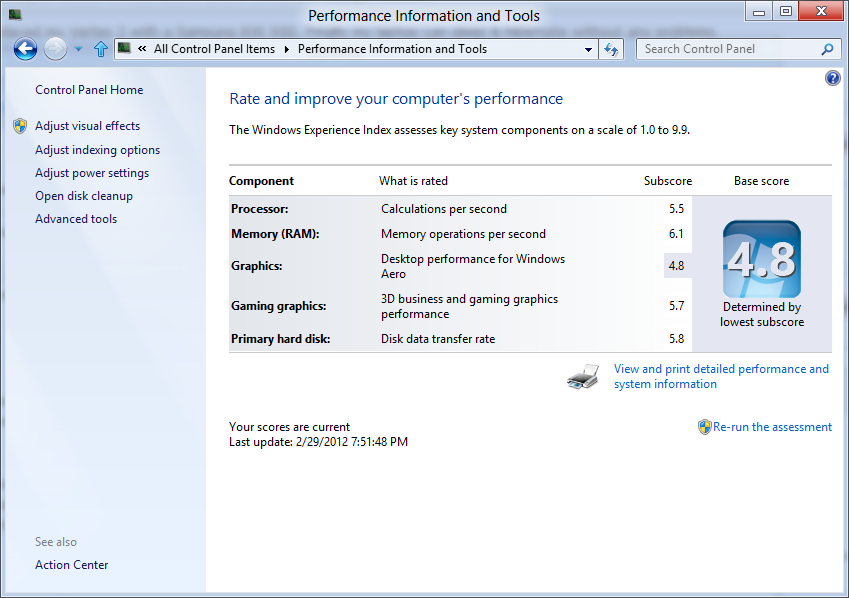This screenshot has height=598, width=849.
Task: Click the shield icon beside Re-run the assessment
Action: point(704,427)
